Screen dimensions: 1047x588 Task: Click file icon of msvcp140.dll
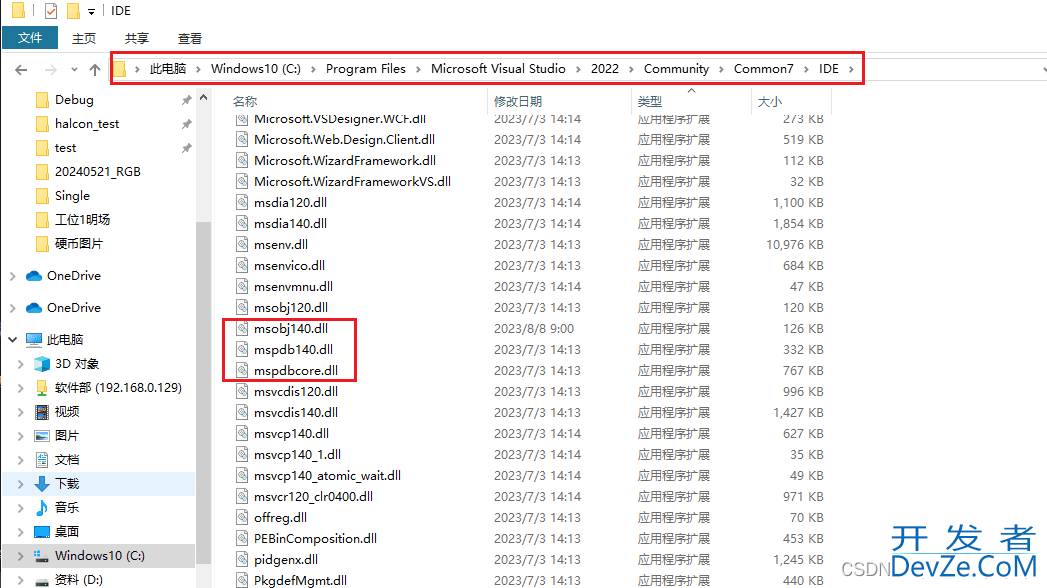(x=242, y=433)
